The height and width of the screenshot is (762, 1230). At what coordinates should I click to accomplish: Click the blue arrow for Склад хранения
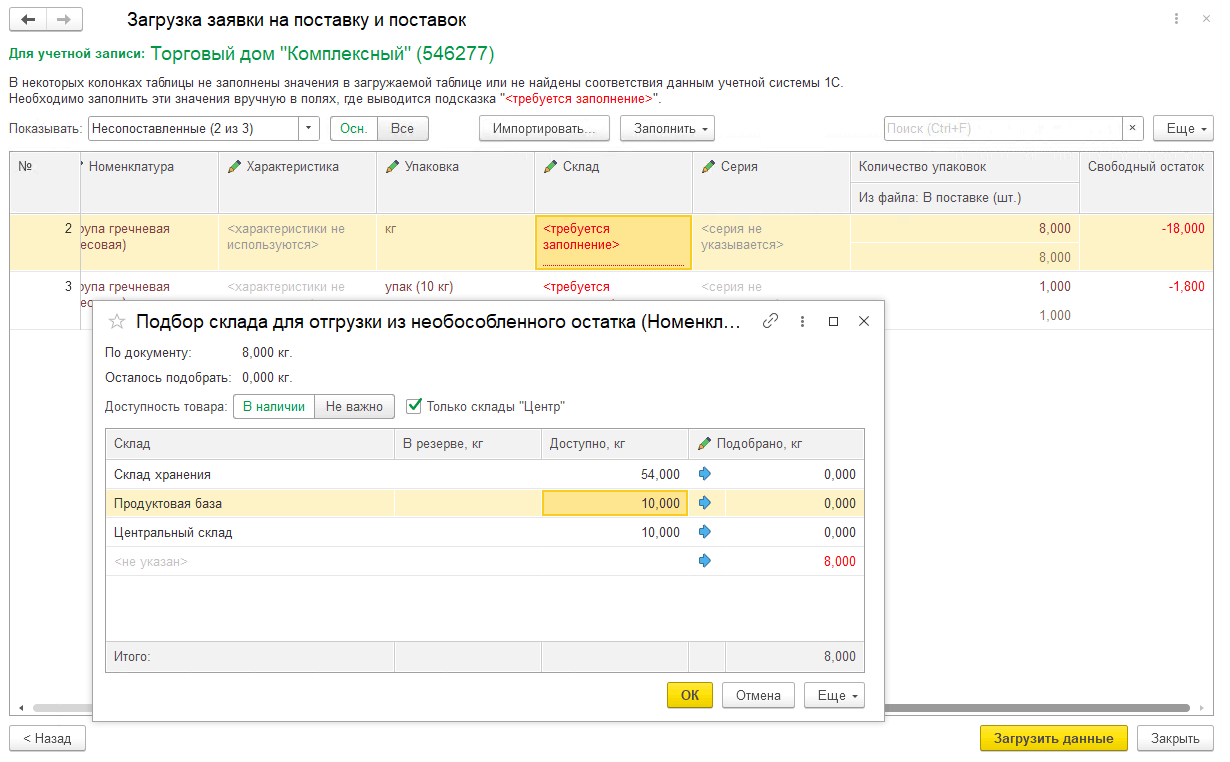pos(705,474)
